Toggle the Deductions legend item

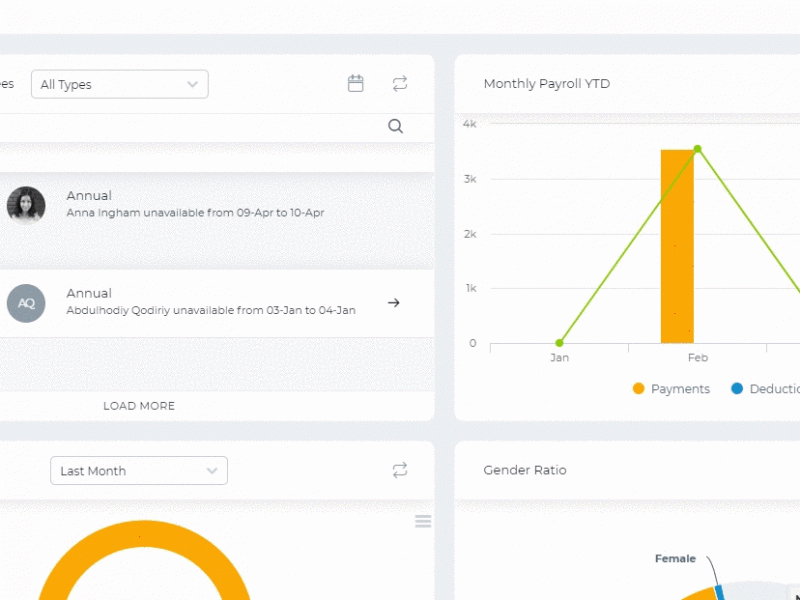(765, 389)
